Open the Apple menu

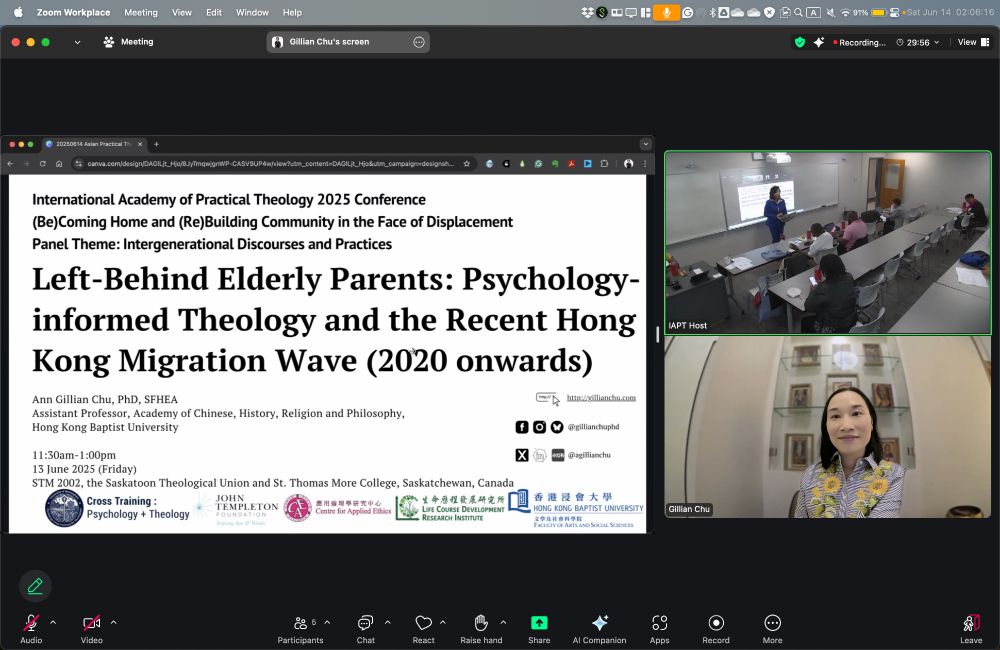click(18, 12)
